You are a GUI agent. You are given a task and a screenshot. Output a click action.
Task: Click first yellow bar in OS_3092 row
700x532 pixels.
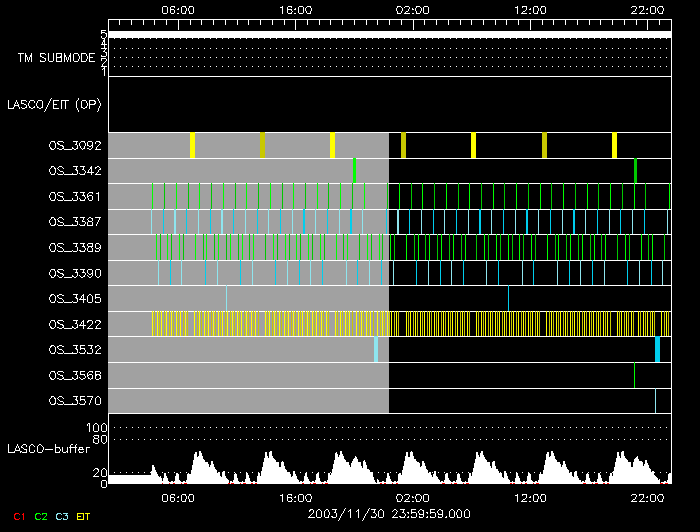point(192,145)
